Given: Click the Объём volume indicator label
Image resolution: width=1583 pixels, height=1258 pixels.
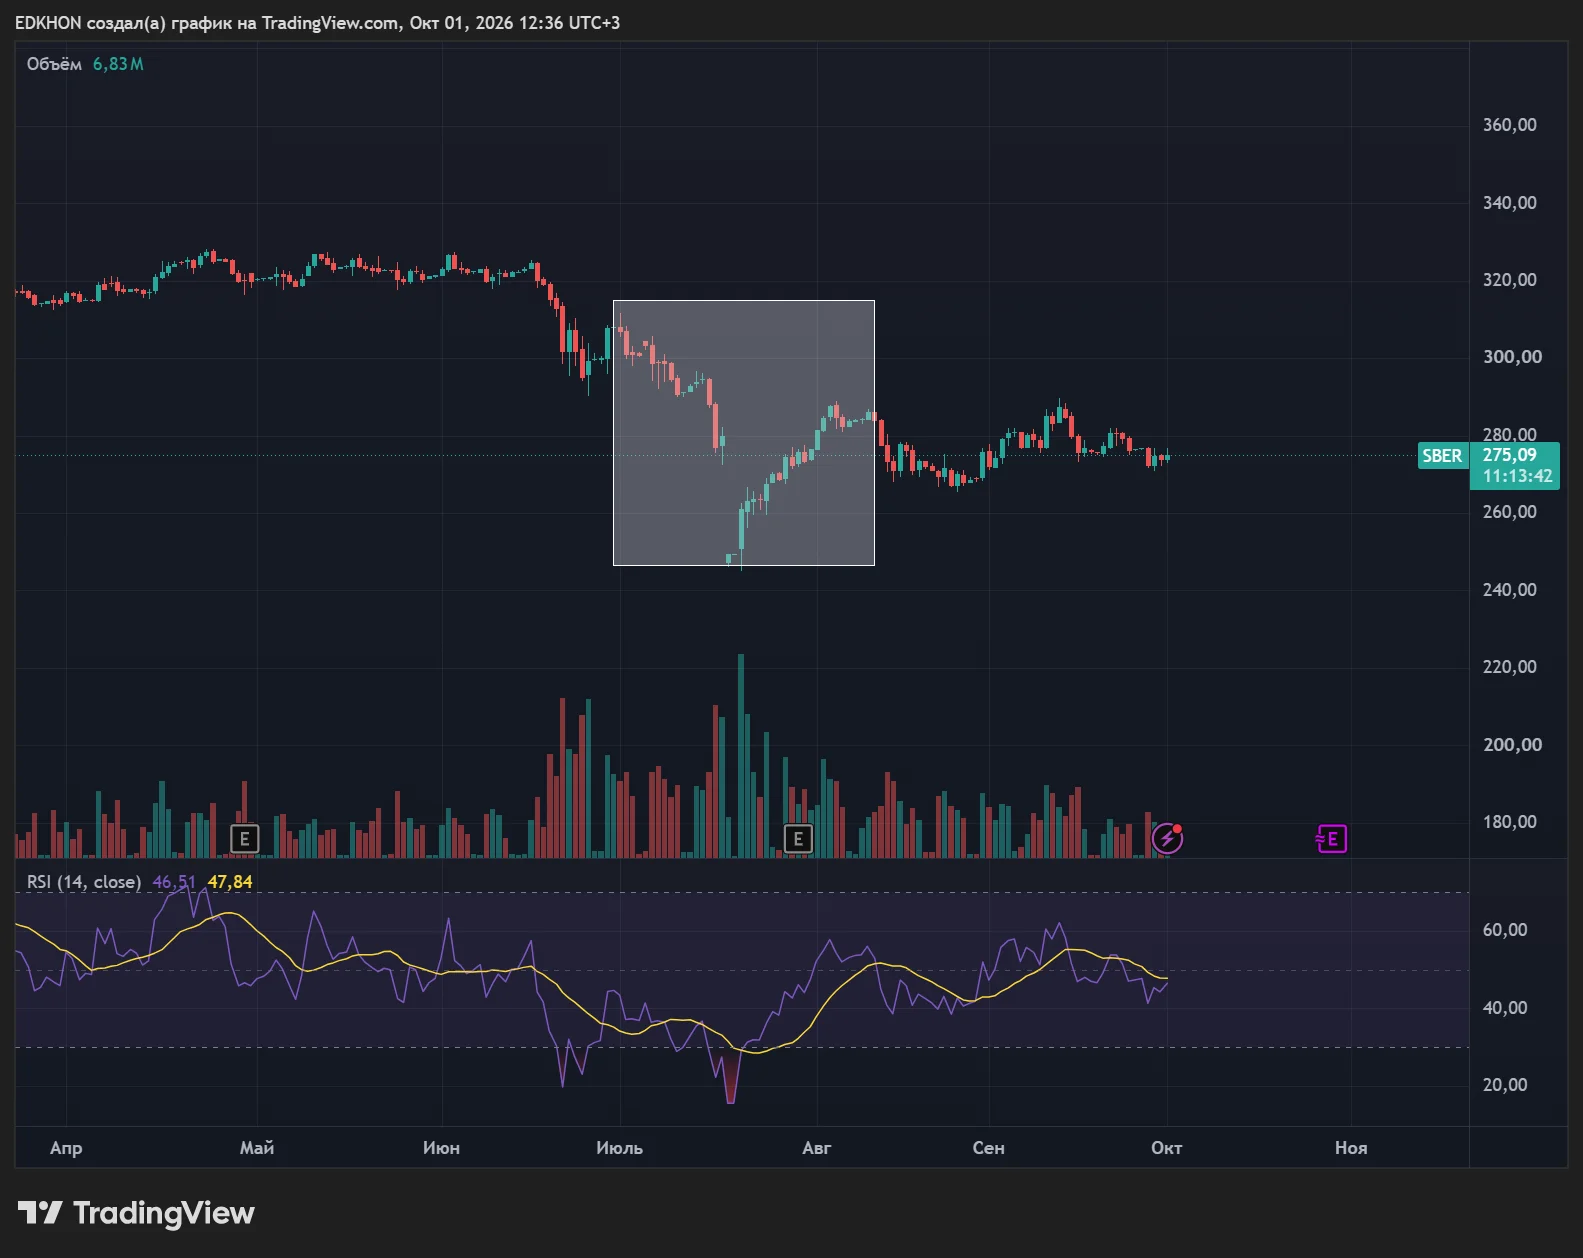Looking at the screenshot, I should click(x=54, y=64).
